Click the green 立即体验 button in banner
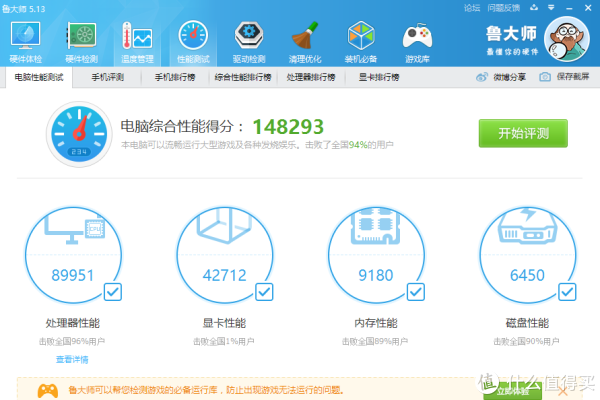This screenshot has height=400, width=600. [x=513, y=391]
